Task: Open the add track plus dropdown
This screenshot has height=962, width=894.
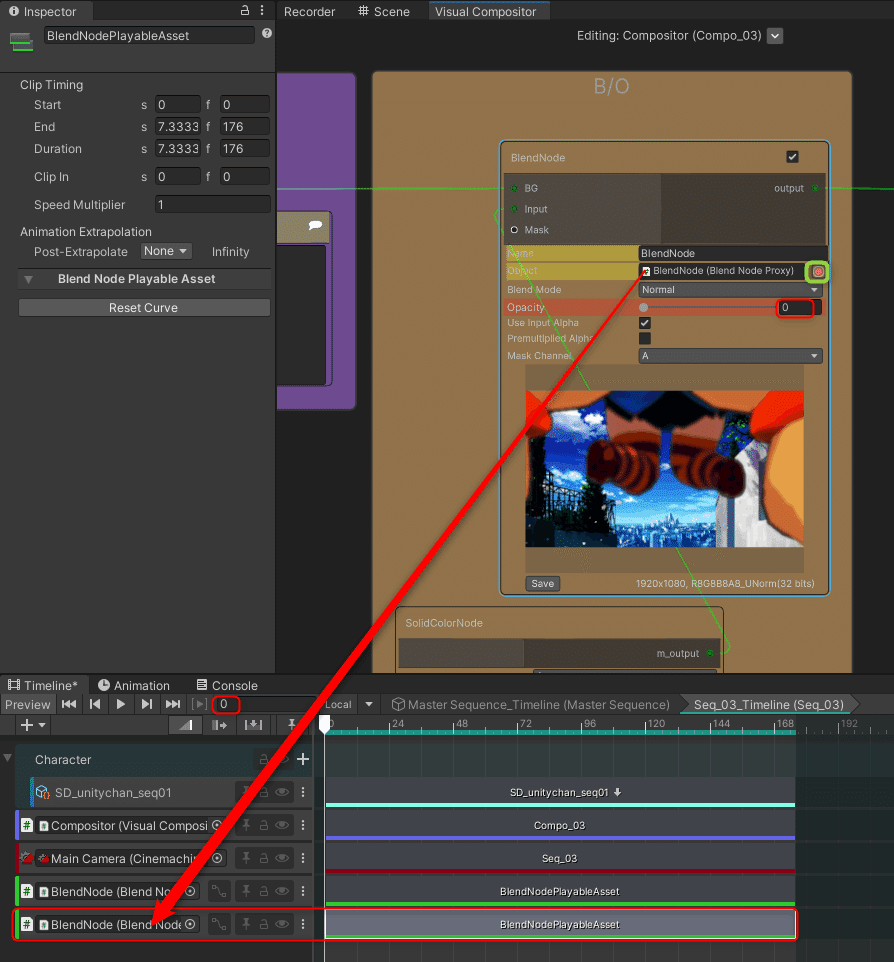Action: (33, 725)
